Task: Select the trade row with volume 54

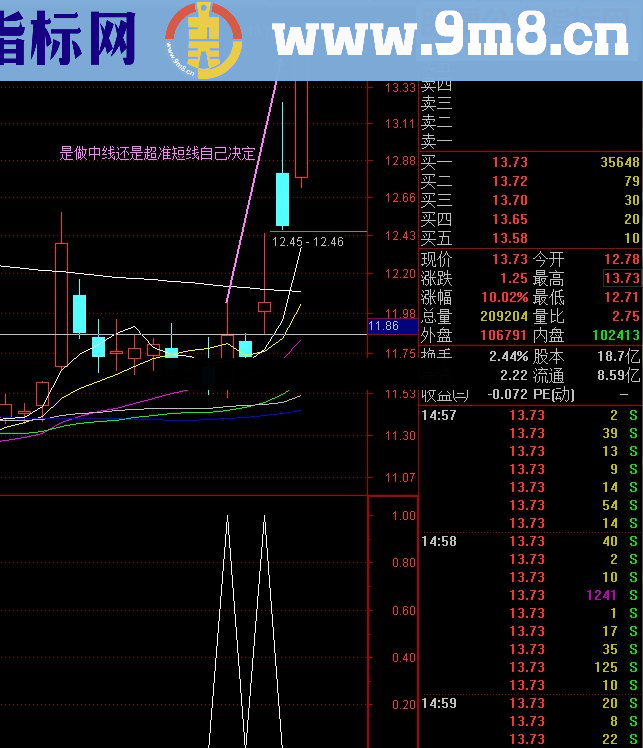Action: (530, 505)
